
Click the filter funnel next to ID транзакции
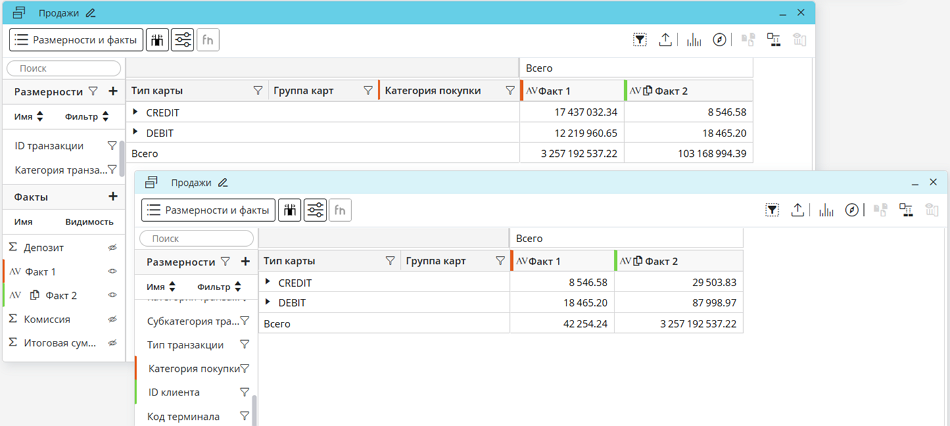pyautogui.click(x=112, y=146)
